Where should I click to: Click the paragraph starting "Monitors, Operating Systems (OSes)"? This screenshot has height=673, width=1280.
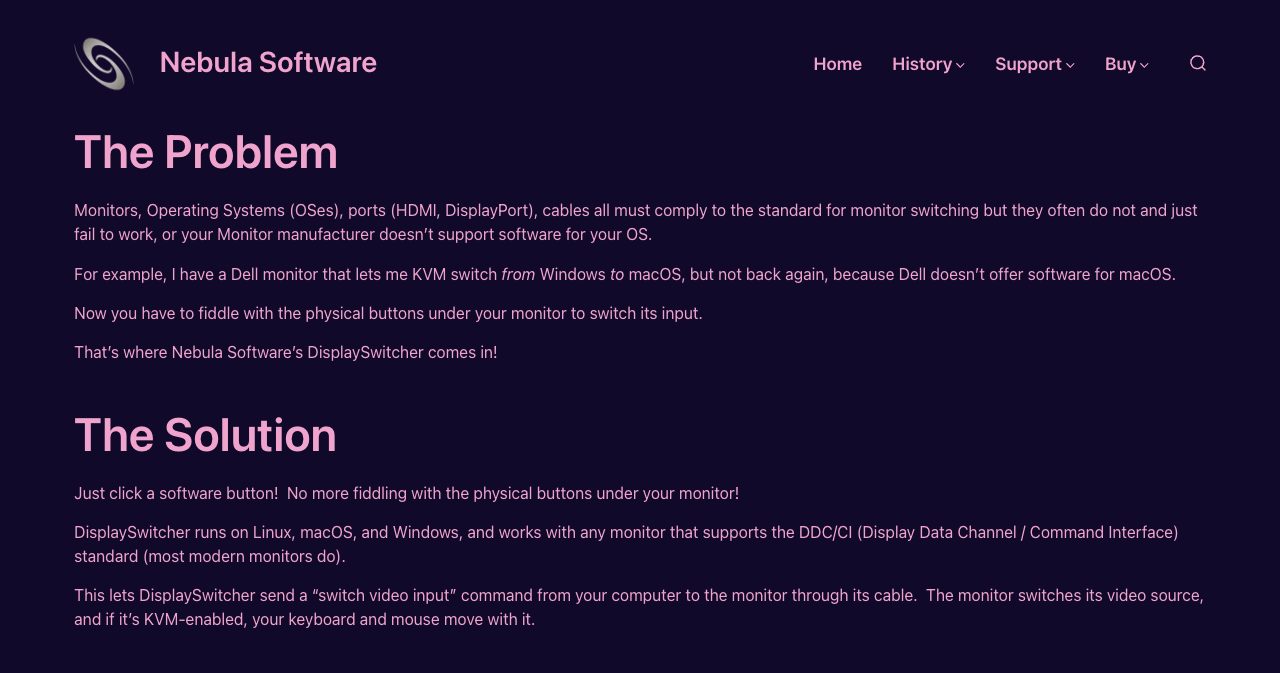click(x=636, y=223)
